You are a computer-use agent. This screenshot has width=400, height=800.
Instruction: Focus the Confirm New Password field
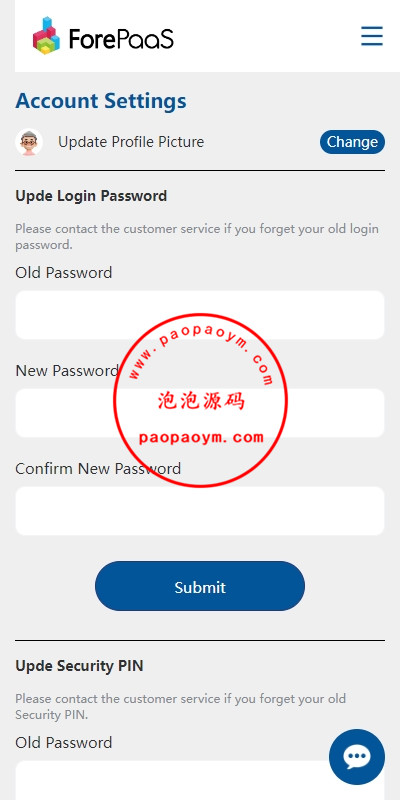200,511
